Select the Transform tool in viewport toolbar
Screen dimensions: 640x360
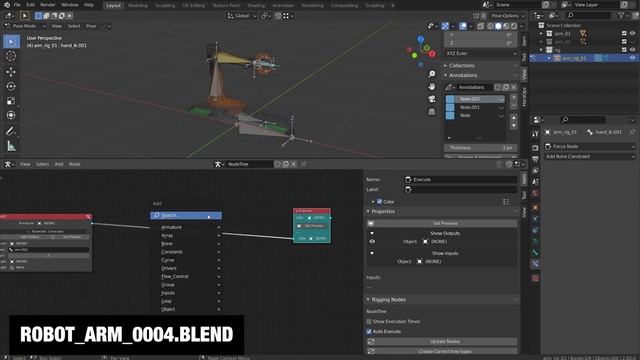(11, 115)
